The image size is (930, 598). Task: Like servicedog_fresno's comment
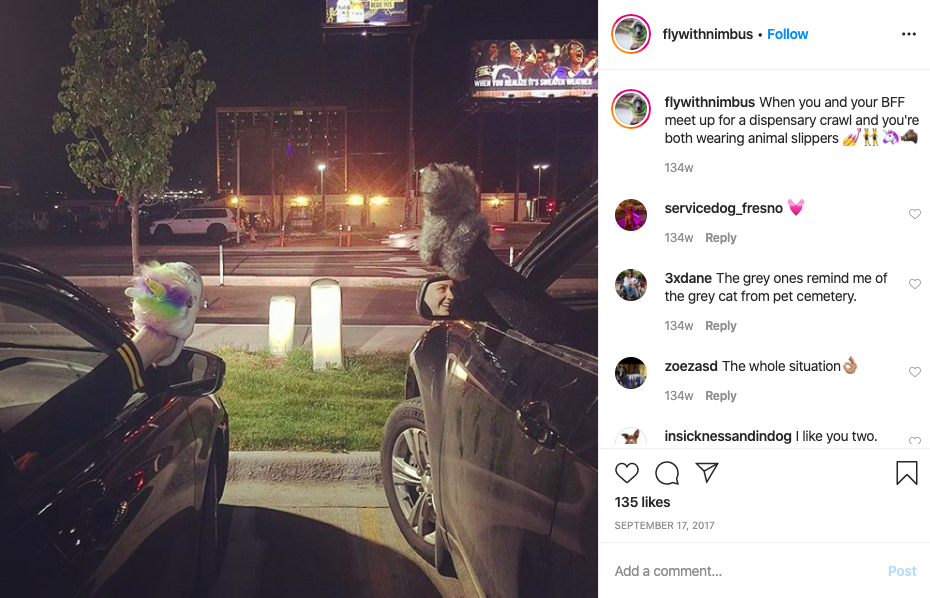pos(915,214)
